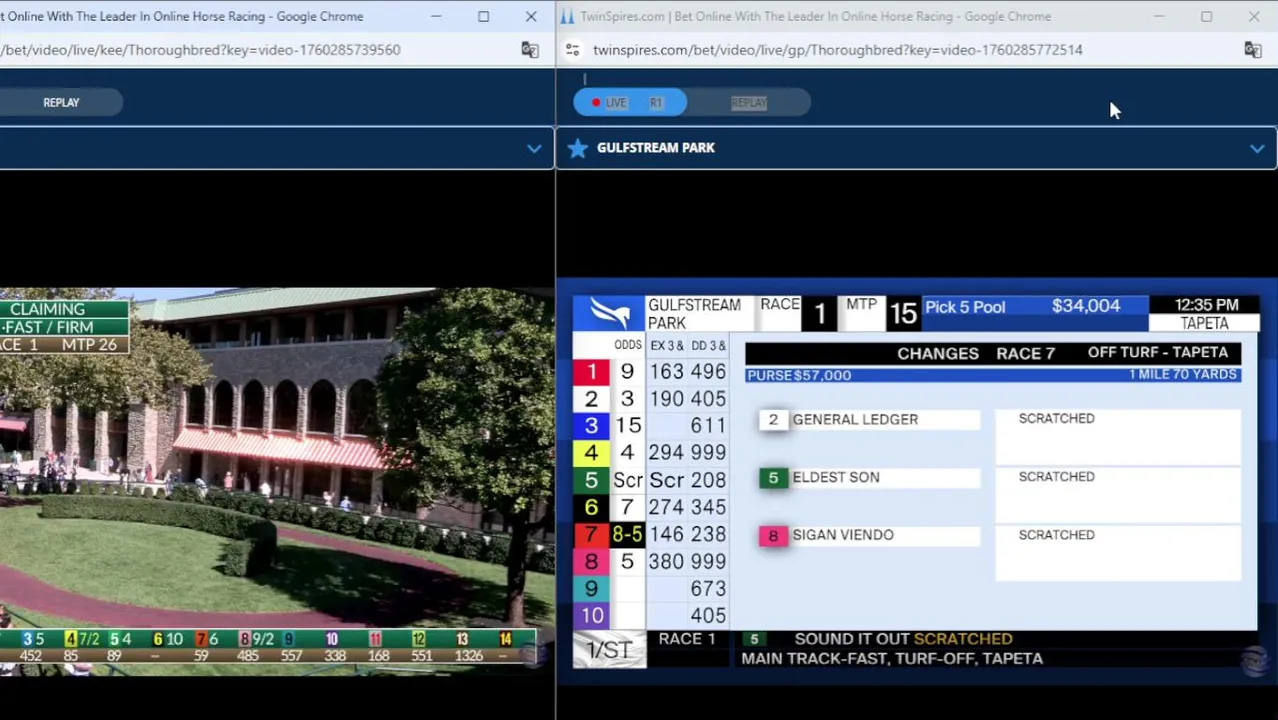Expand the Gulfstream Park track dropdown chevron
Viewport: 1278px width, 720px height.
point(1257,148)
